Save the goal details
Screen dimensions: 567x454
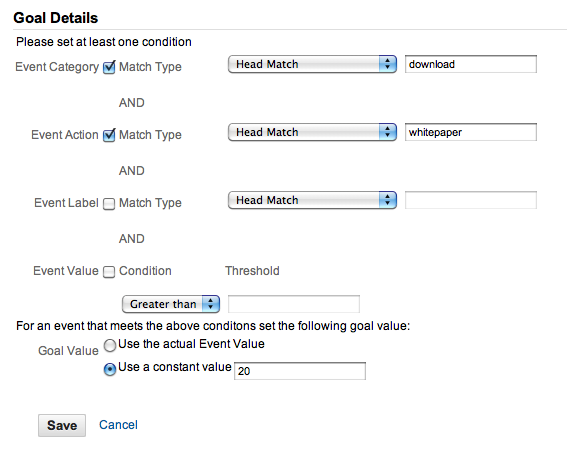click(62, 425)
